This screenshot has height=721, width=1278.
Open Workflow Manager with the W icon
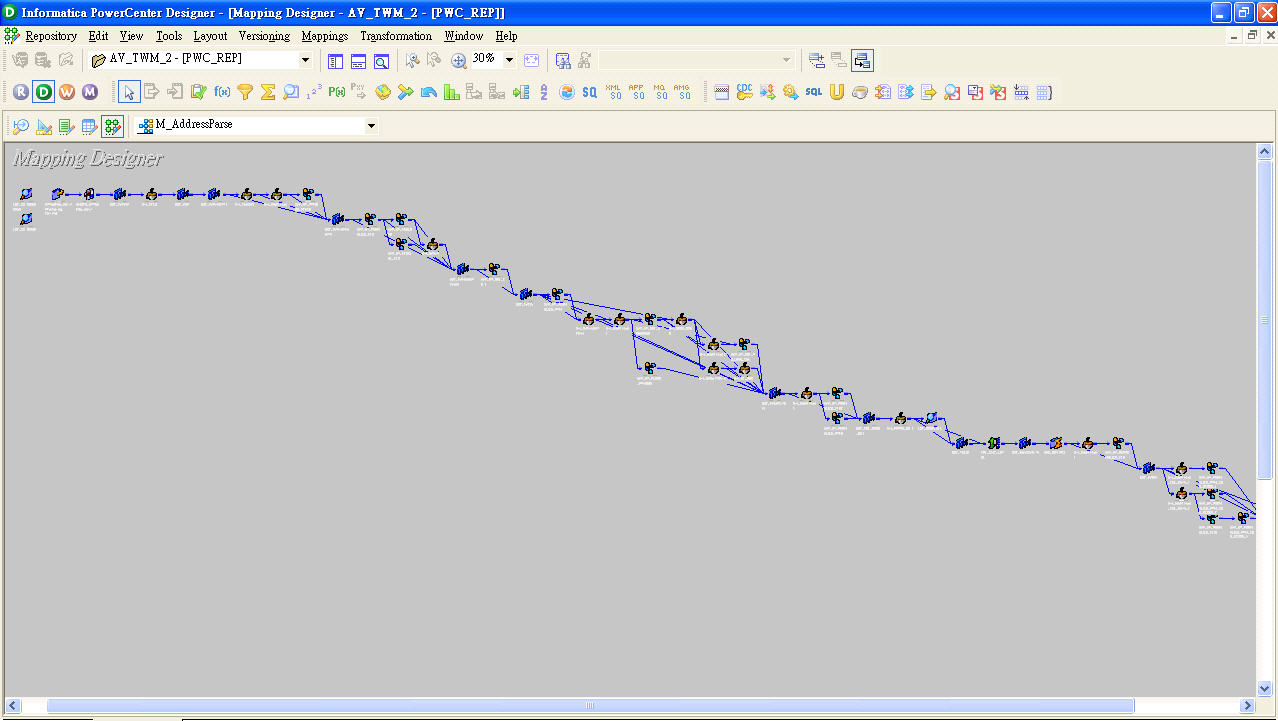tap(67, 92)
